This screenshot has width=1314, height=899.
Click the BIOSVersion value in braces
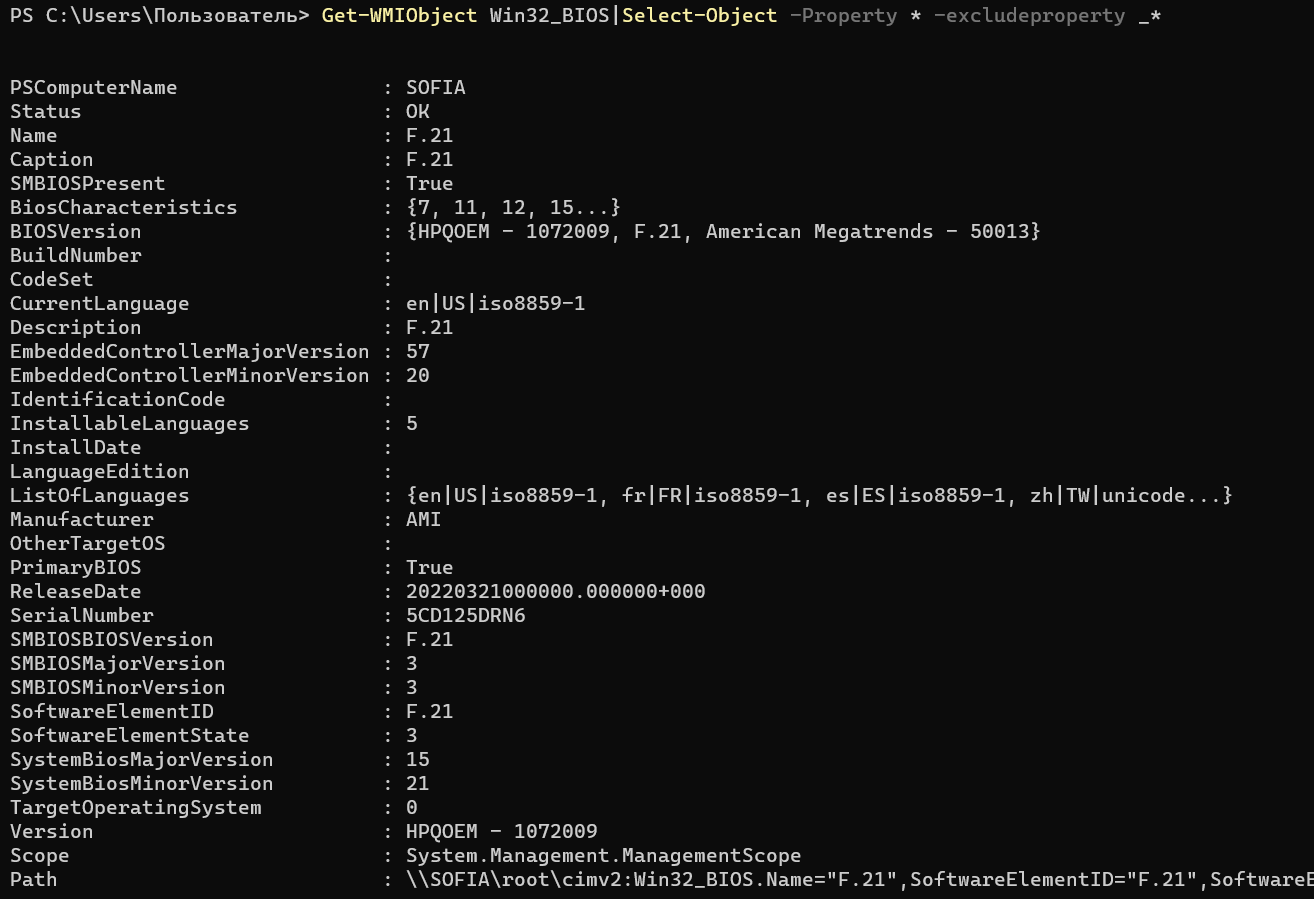[723, 232]
